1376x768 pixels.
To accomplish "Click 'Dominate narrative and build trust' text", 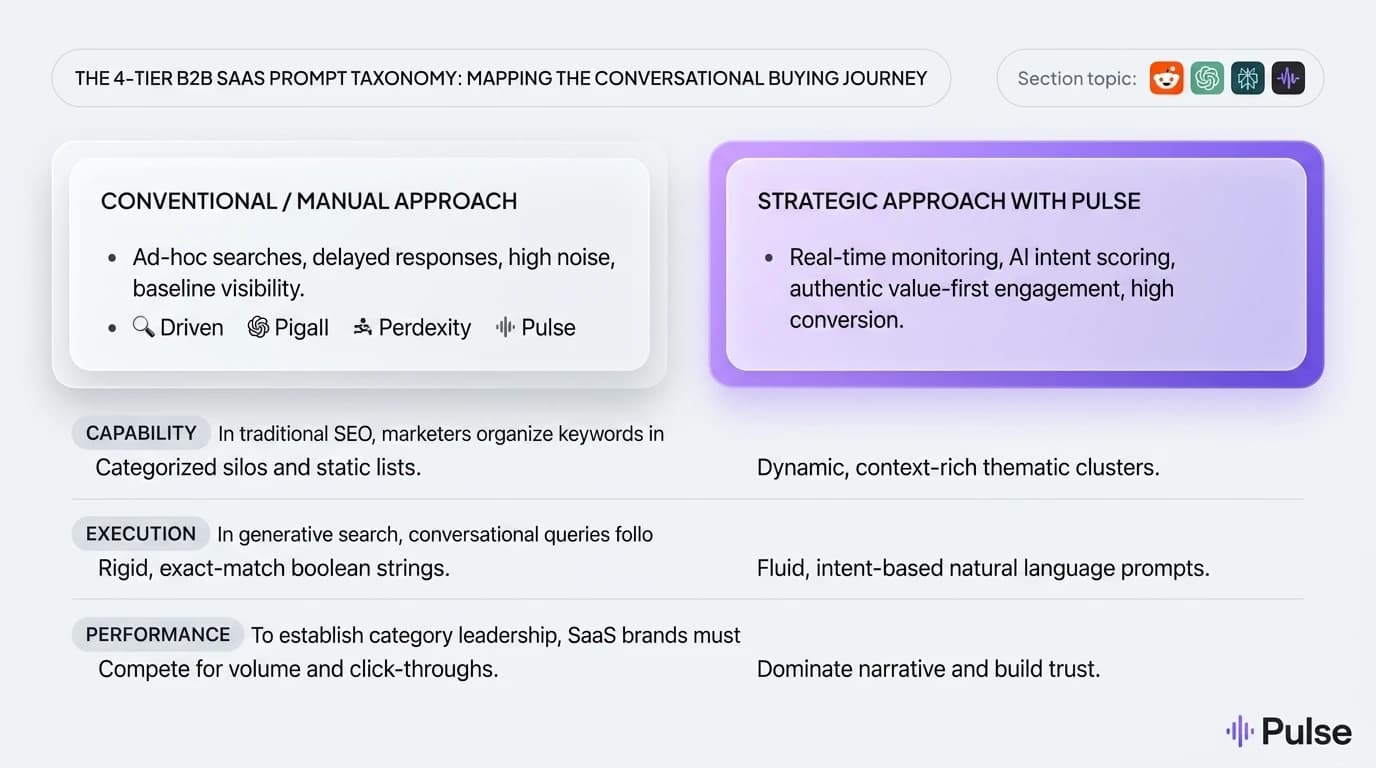I will [x=928, y=669].
